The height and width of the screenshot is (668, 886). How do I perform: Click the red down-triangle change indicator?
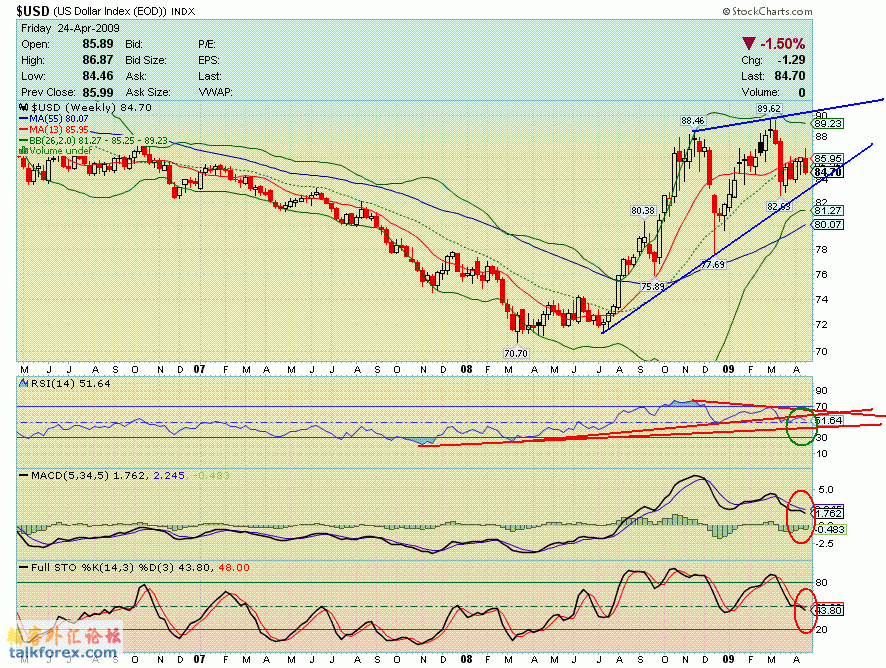click(x=749, y=44)
